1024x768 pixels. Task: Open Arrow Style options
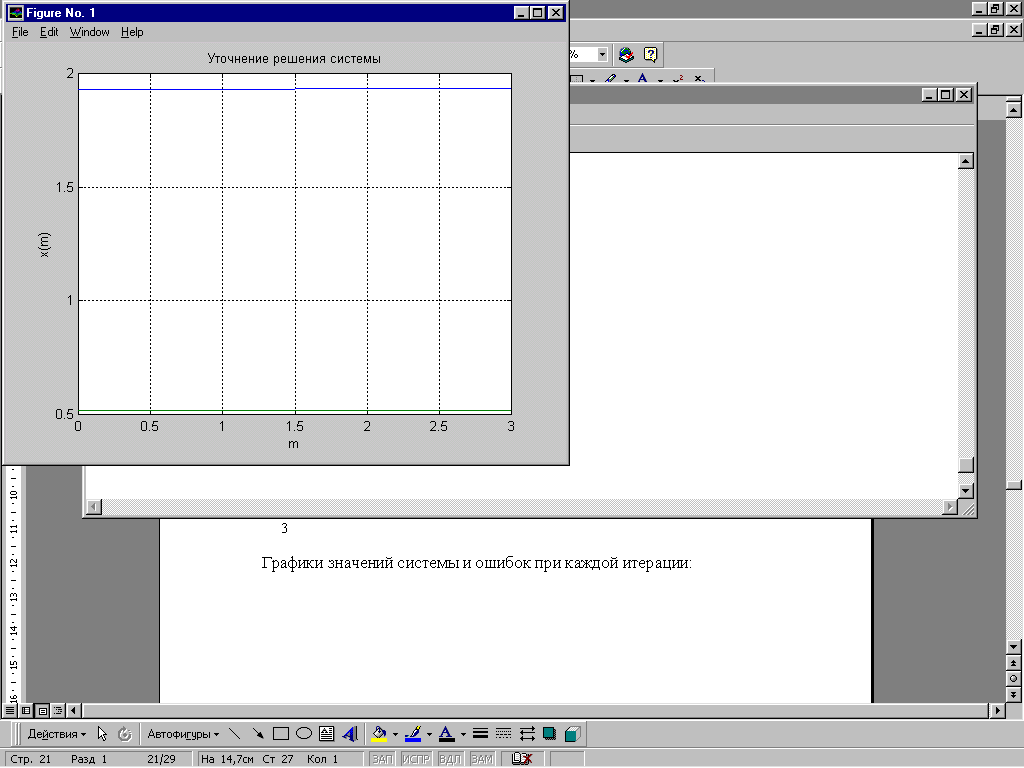pyautogui.click(x=527, y=734)
